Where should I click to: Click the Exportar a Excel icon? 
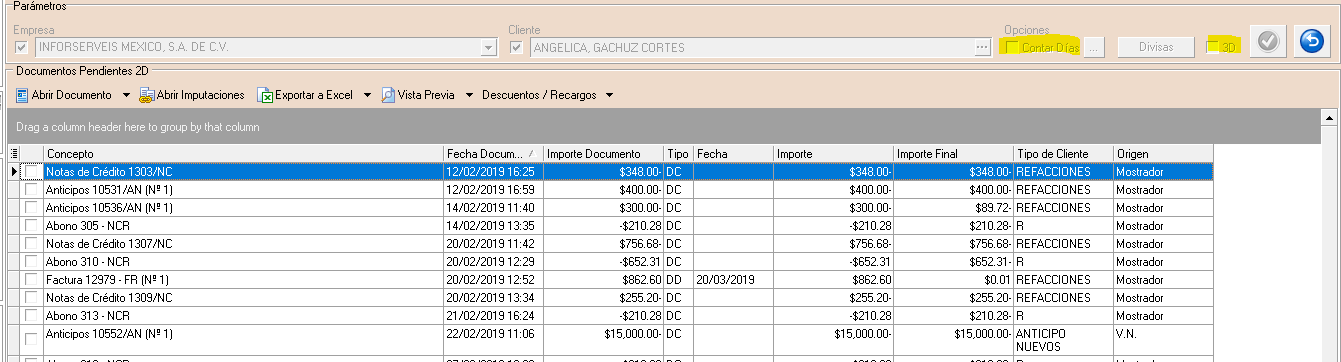coord(266,95)
